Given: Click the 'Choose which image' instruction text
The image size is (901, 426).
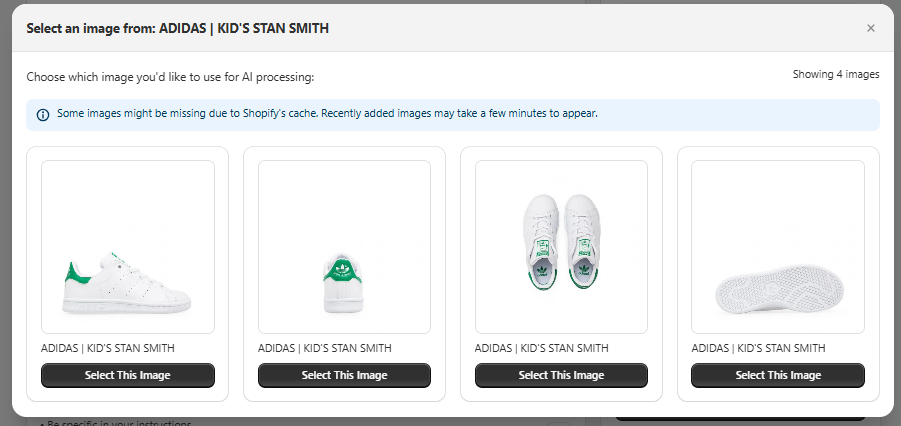Looking at the screenshot, I should tap(170, 76).
